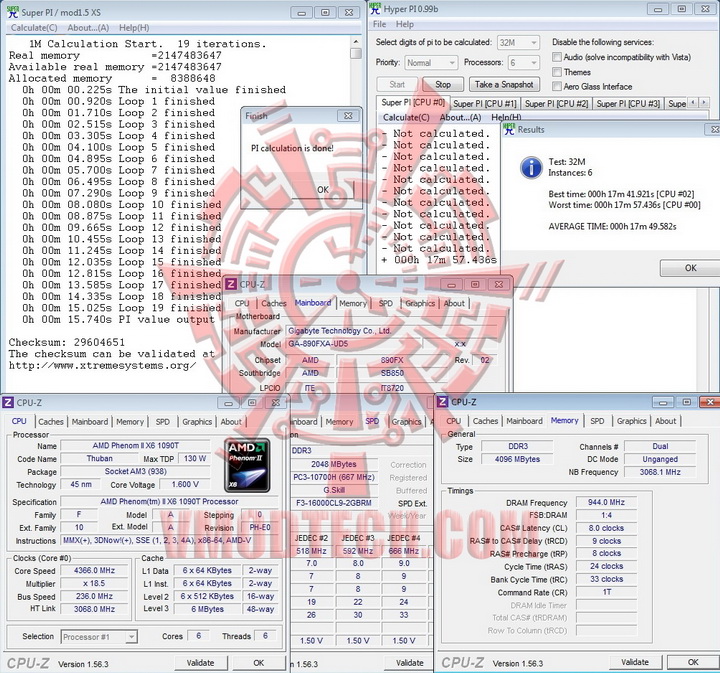Click the AMD Phenom II processor logo
The height and width of the screenshot is (673, 720).
(x=247, y=465)
